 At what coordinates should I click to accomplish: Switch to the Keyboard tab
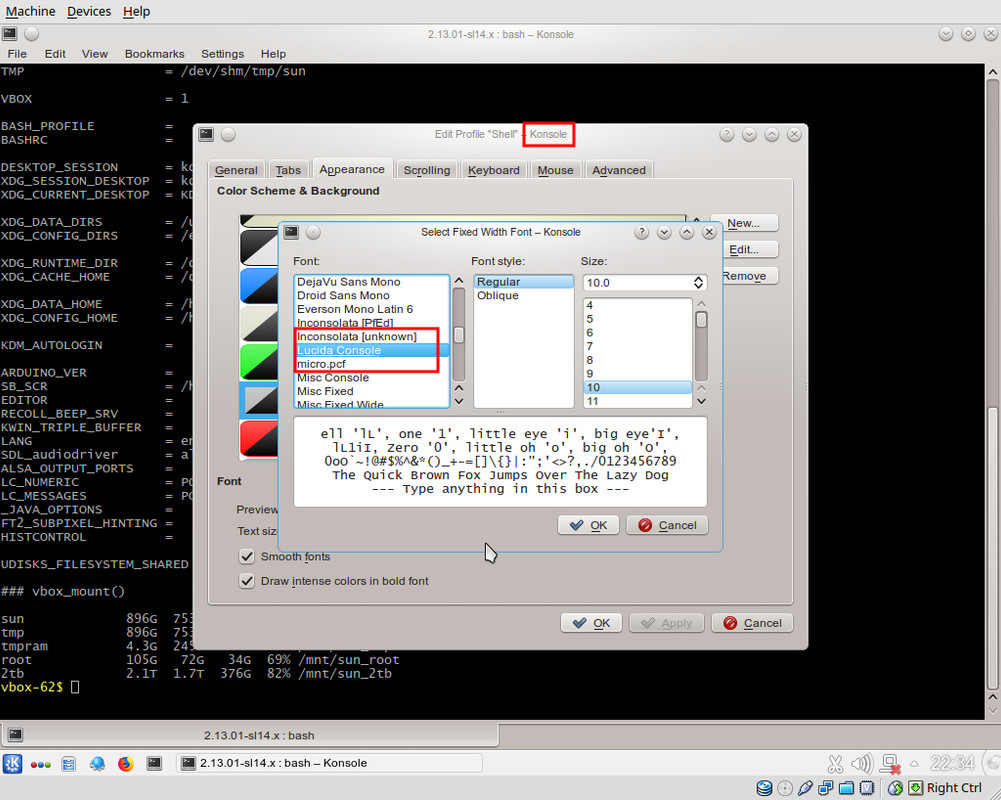(x=493, y=170)
